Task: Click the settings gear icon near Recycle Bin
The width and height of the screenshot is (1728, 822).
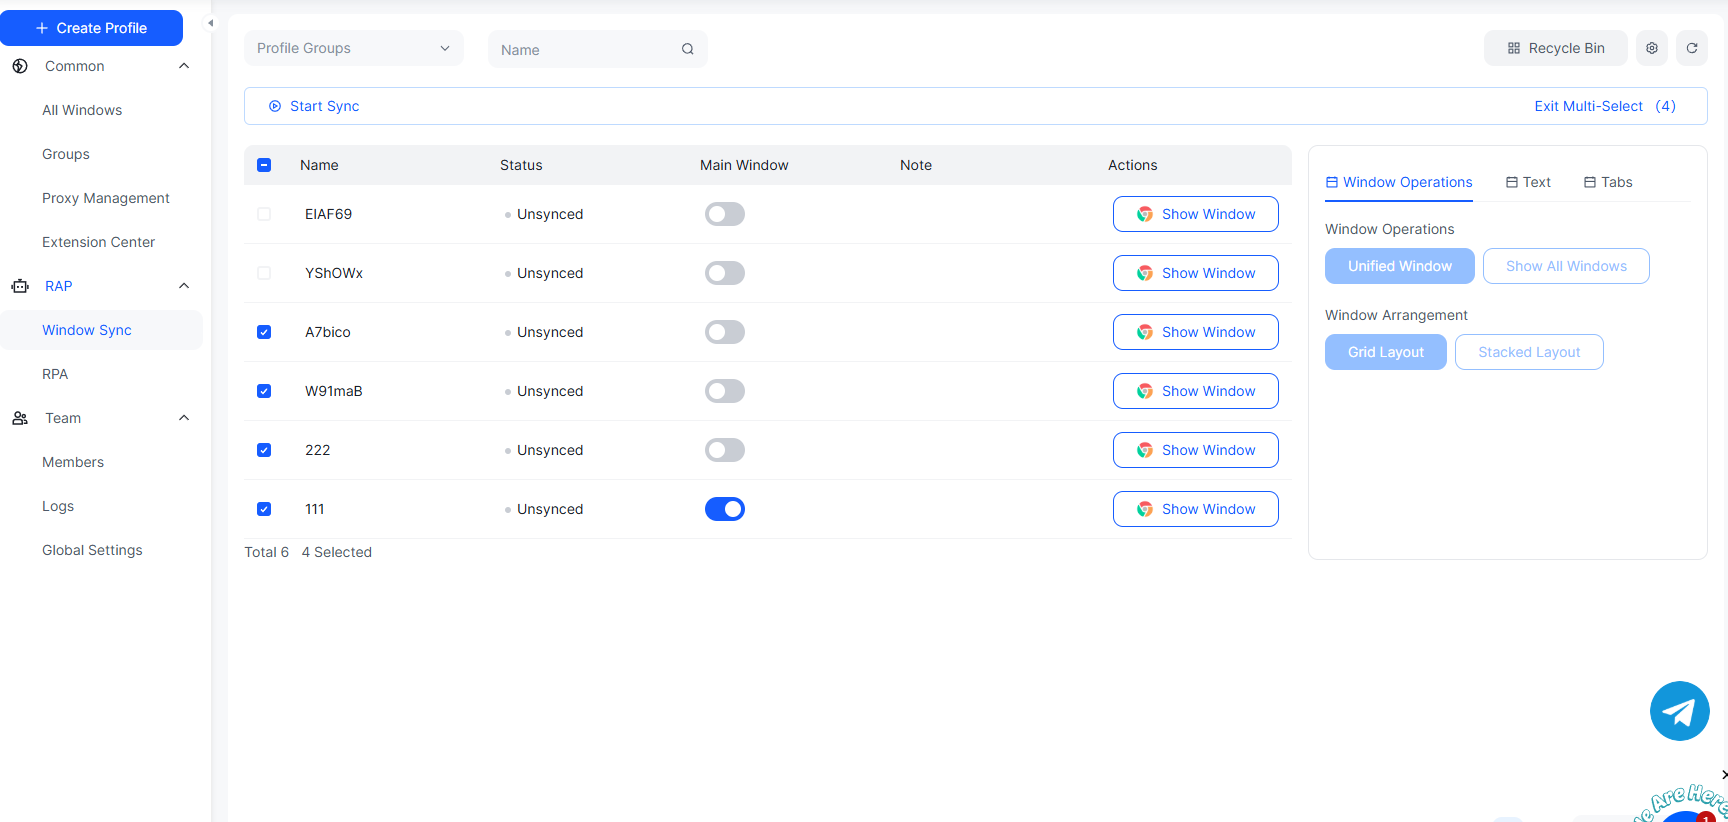Action: click(1651, 48)
